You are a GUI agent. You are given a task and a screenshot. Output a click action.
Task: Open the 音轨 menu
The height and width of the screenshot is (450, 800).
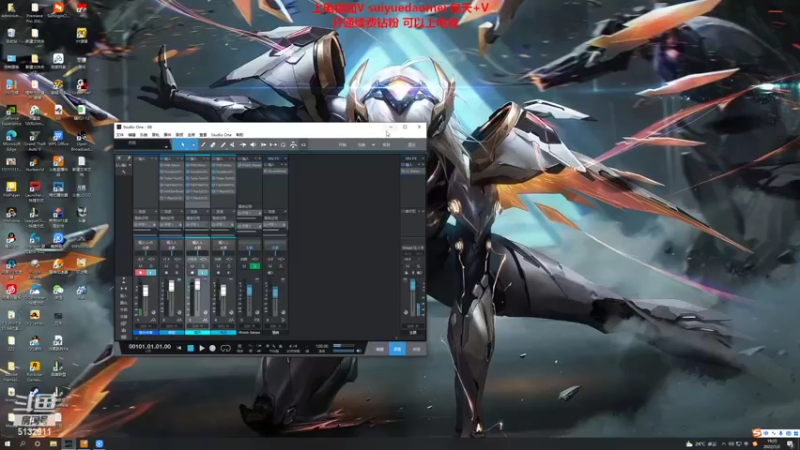coord(156,135)
